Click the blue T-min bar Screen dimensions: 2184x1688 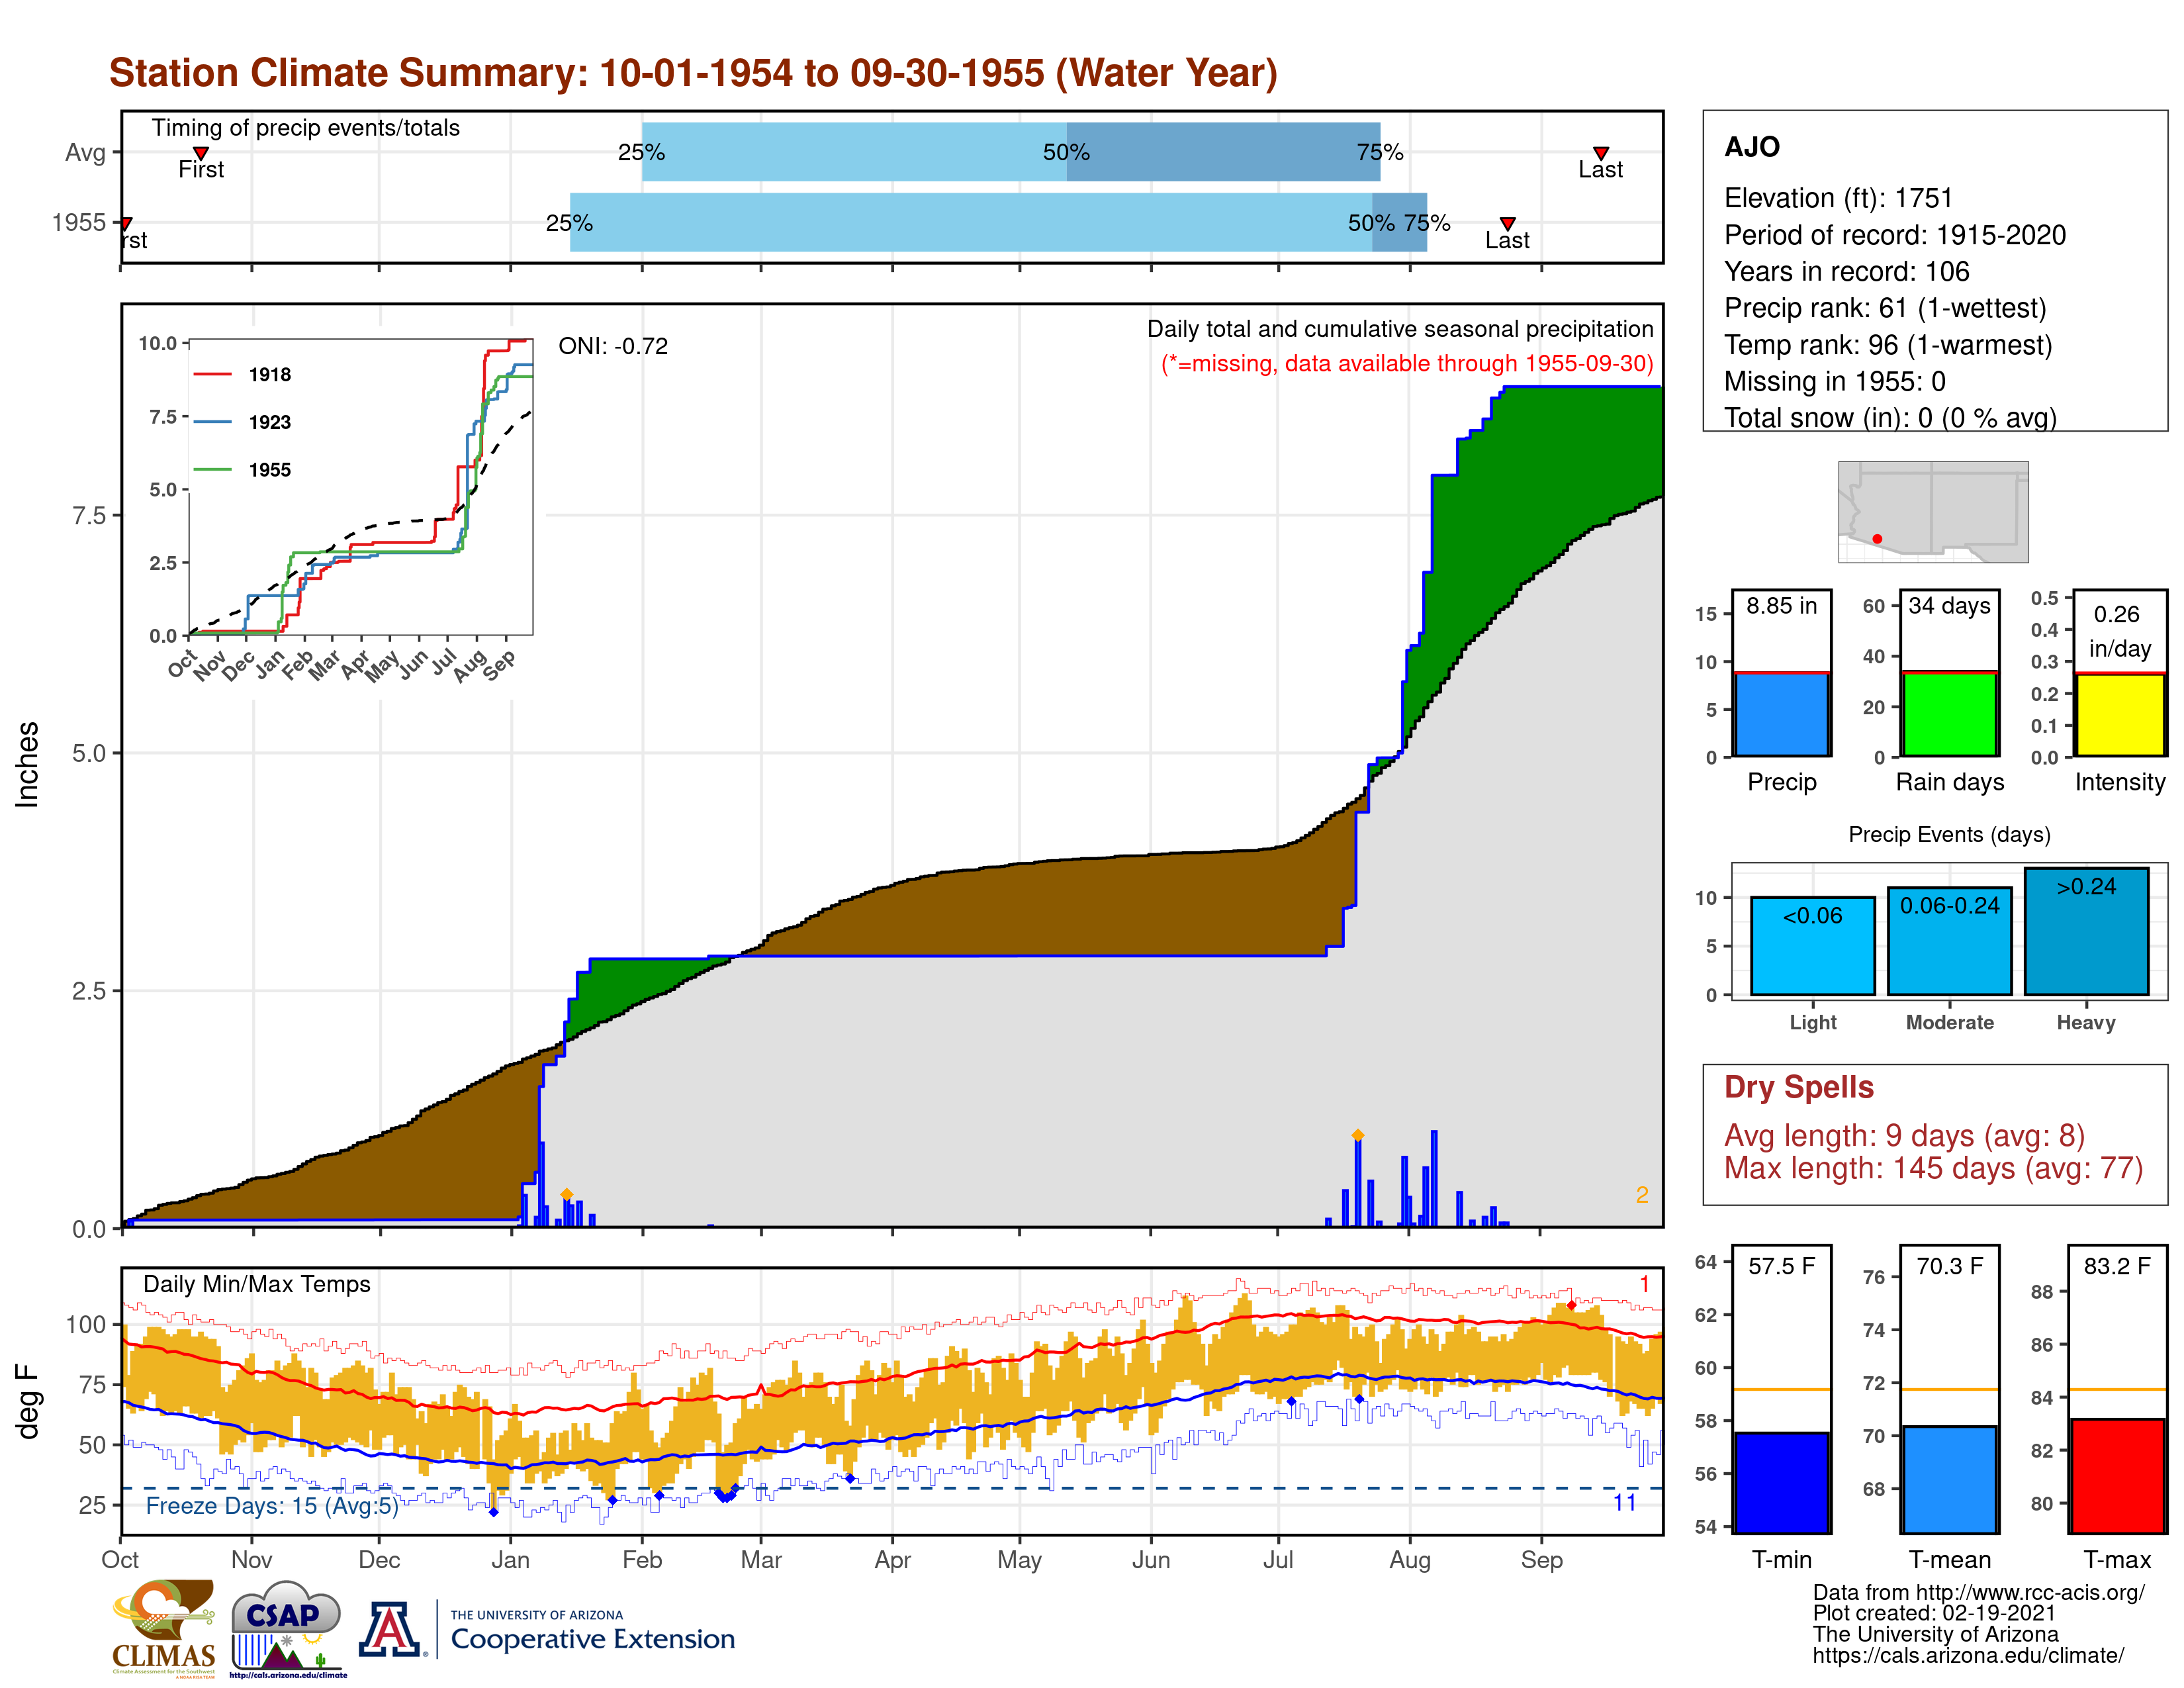[x=1782, y=1483]
